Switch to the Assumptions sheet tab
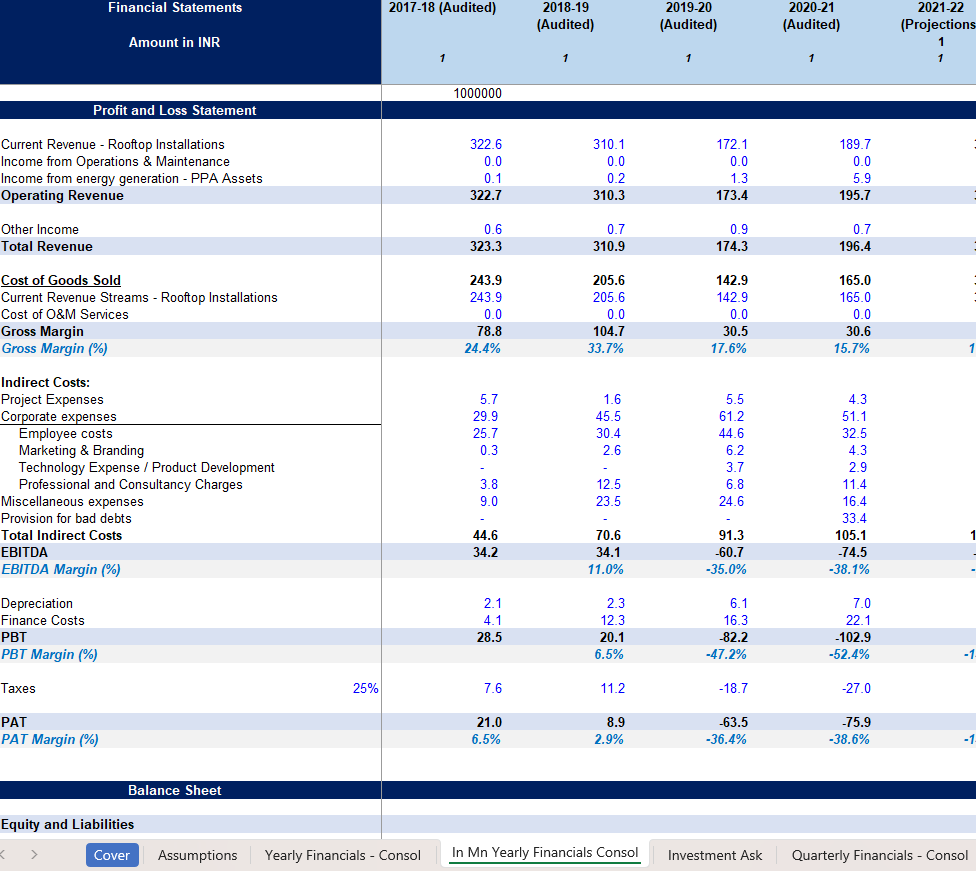The width and height of the screenshot is (976, 871). click(x=197, y=855)
